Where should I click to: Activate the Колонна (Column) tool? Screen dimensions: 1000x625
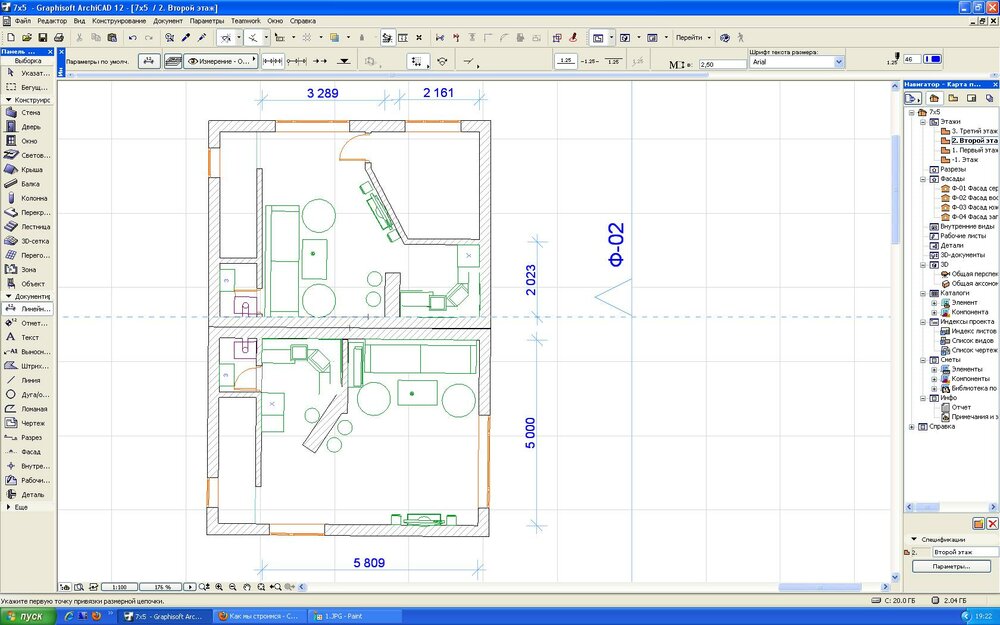pyautogui.click(x=32, y=198)
